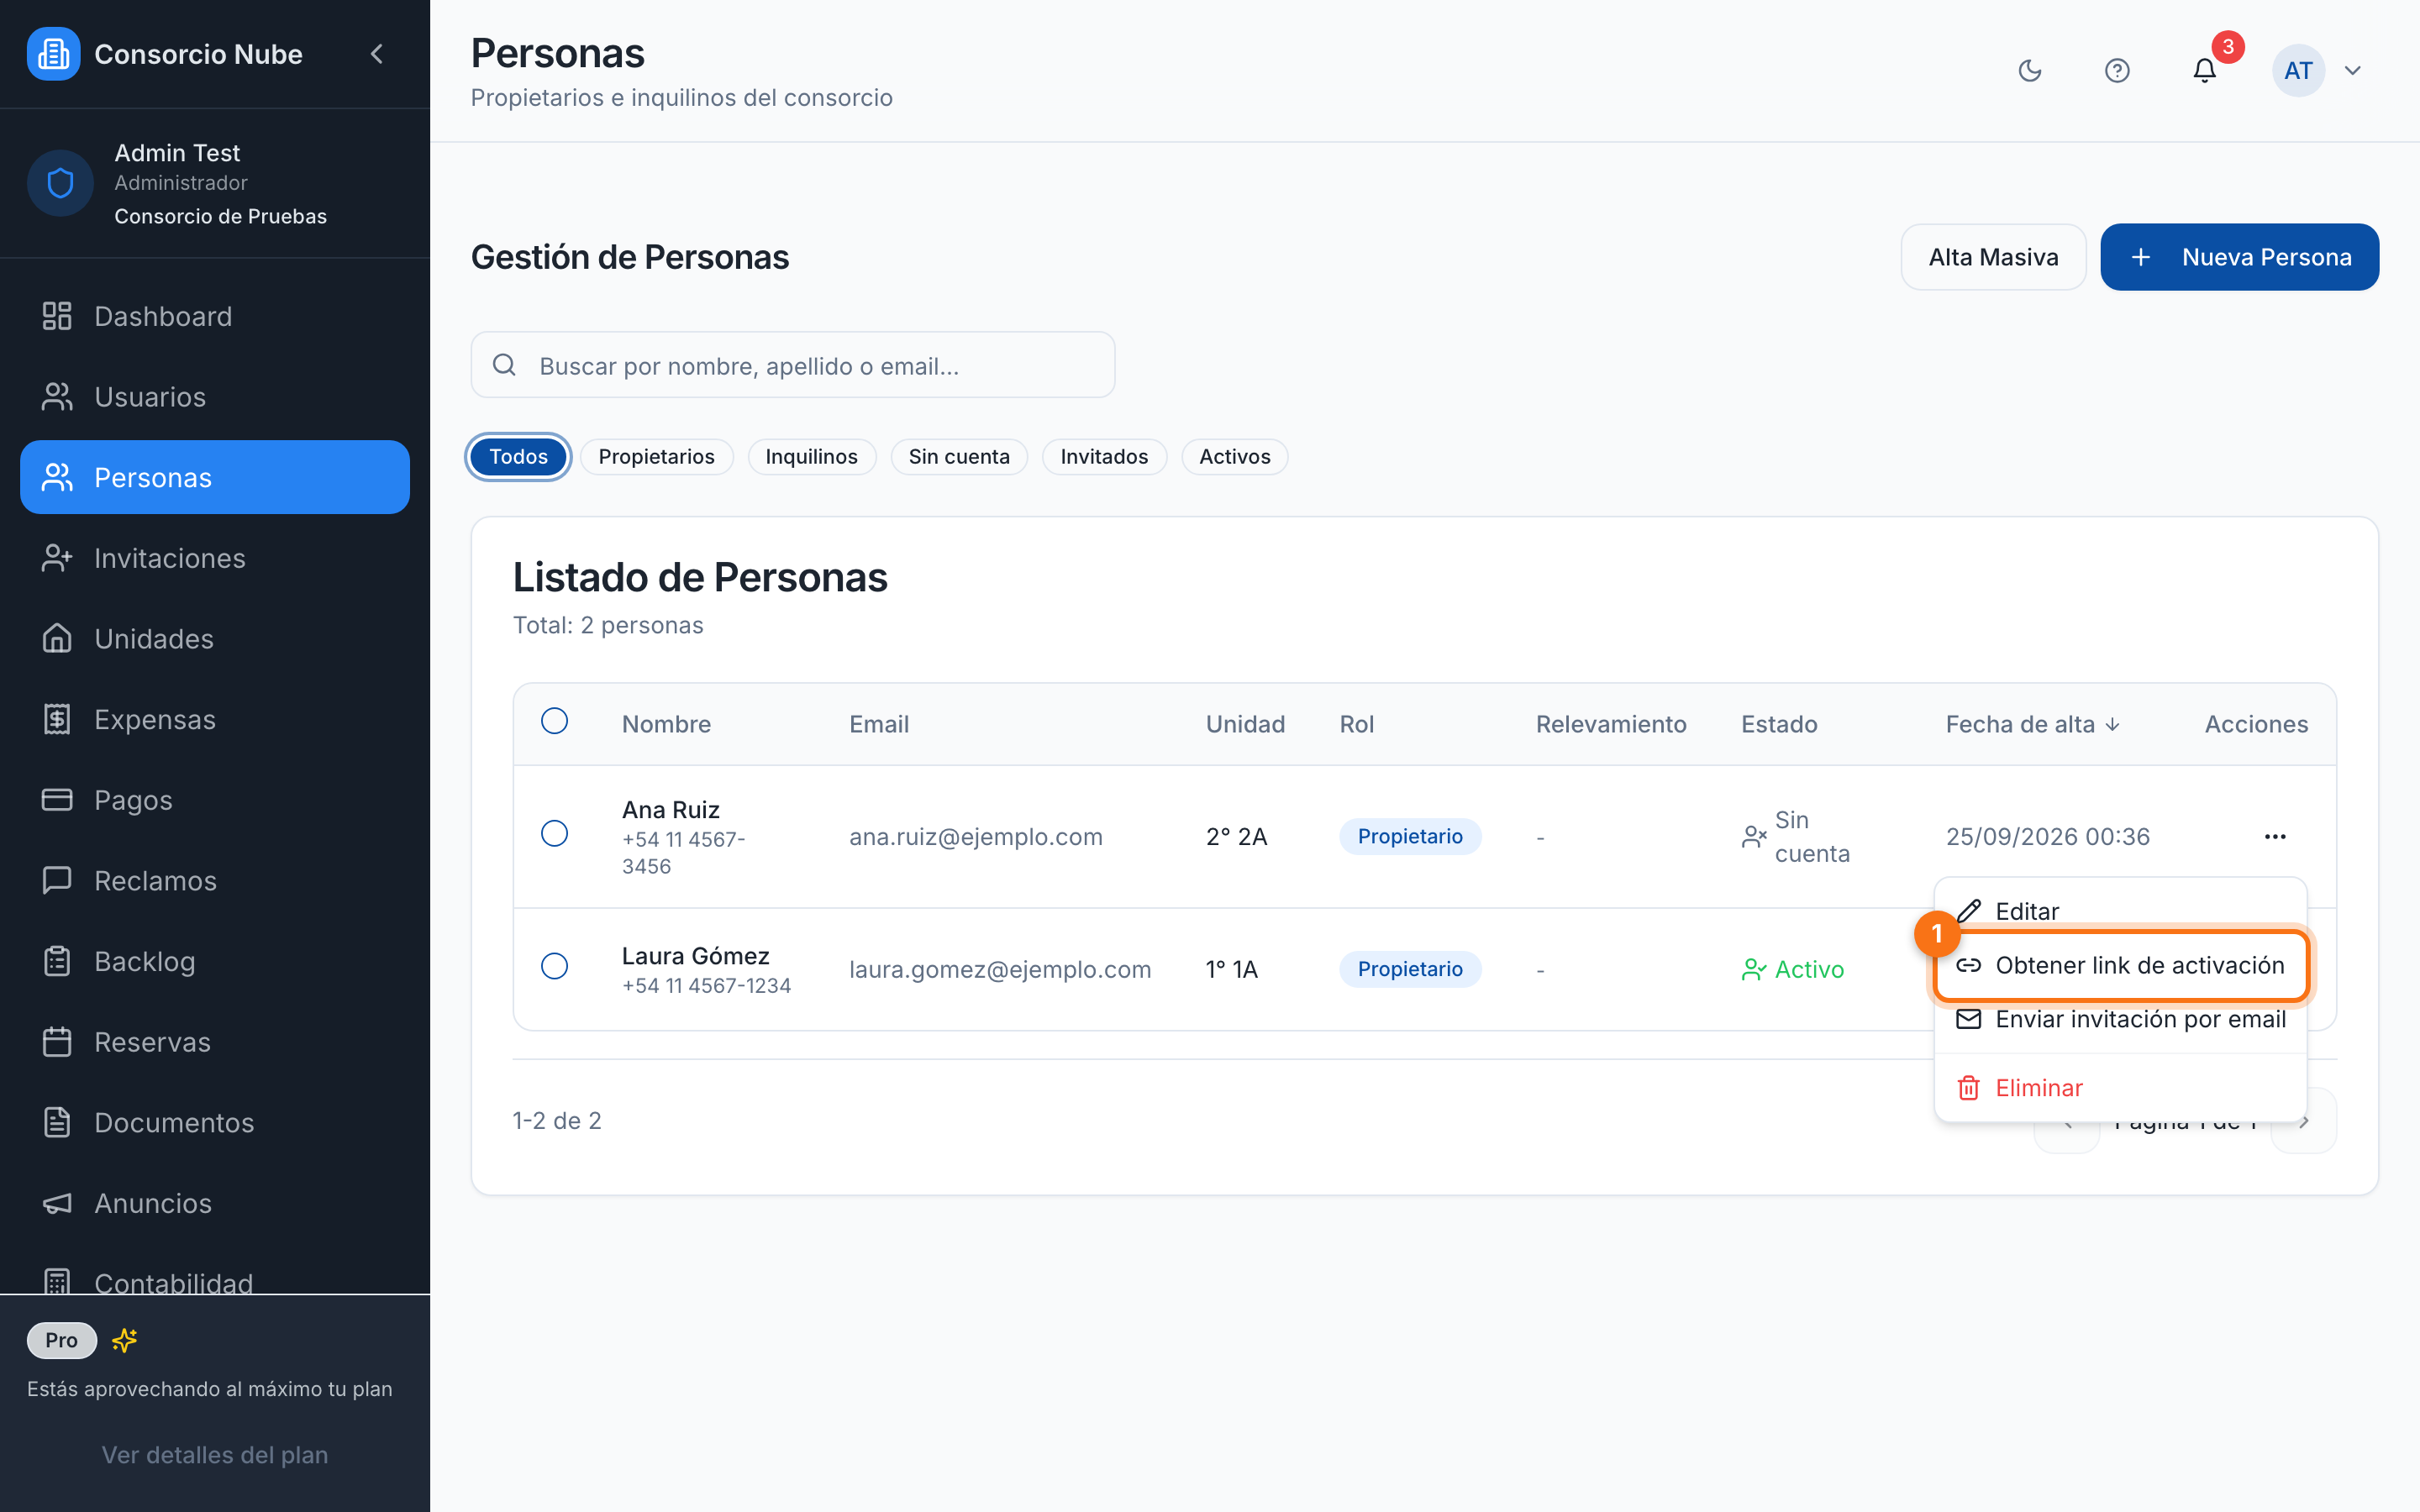
Task: Open Reclamos in the sidebar
Action: pos(215,881)
